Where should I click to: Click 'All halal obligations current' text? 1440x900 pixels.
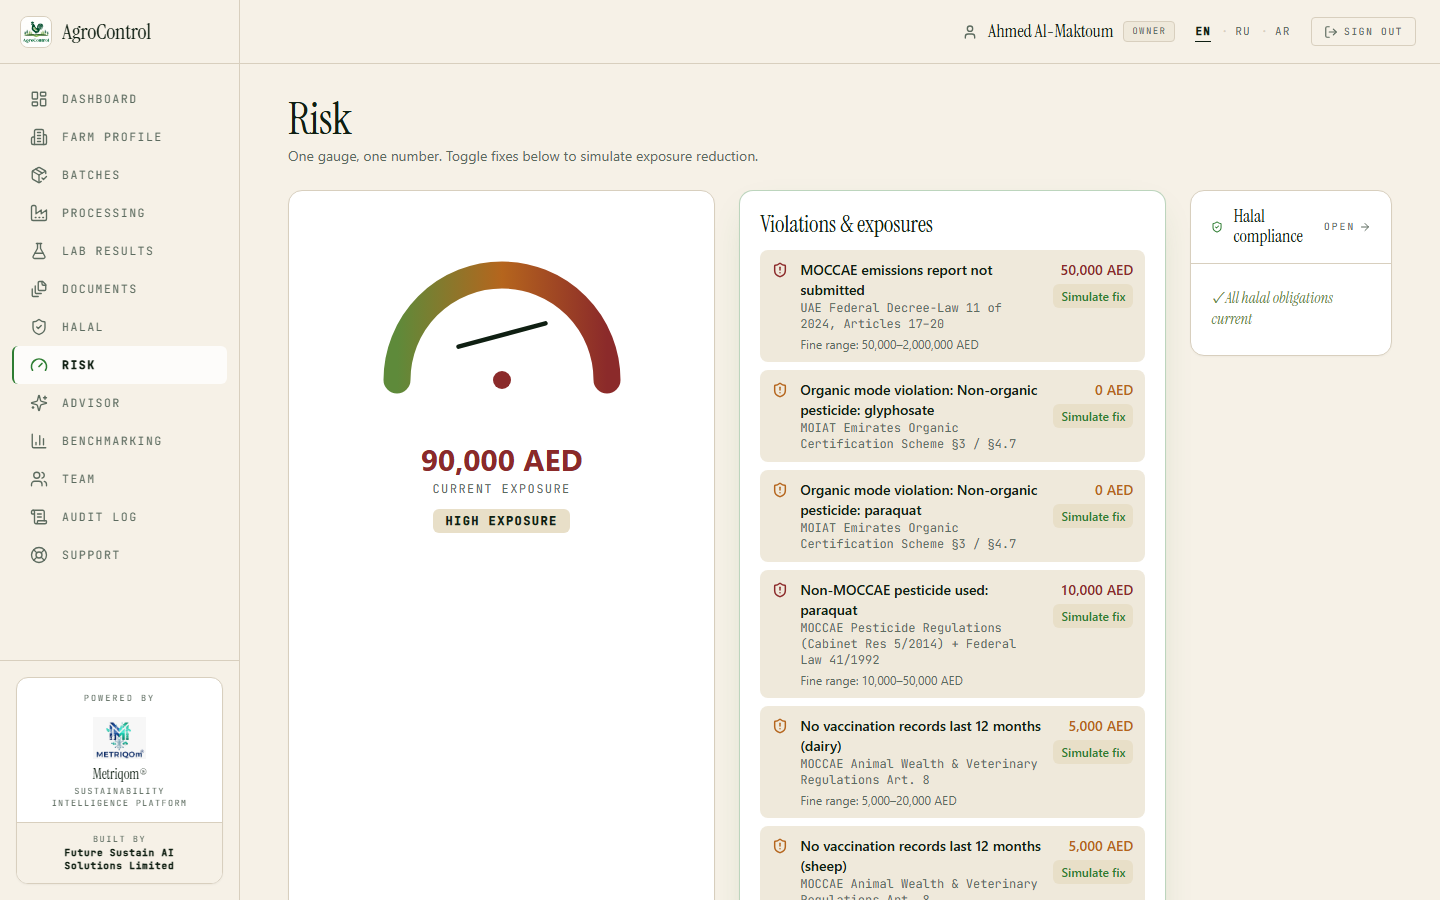[x=1272, y=308]
